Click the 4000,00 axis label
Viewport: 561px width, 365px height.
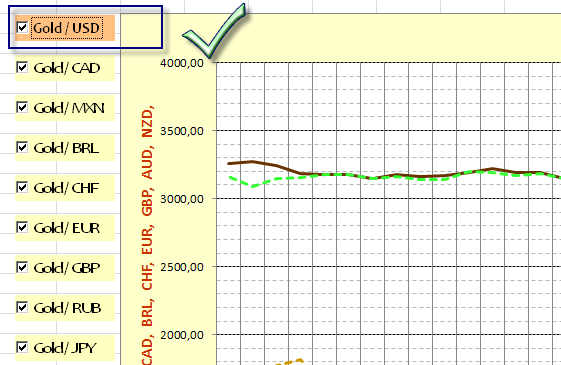point(182,63)
